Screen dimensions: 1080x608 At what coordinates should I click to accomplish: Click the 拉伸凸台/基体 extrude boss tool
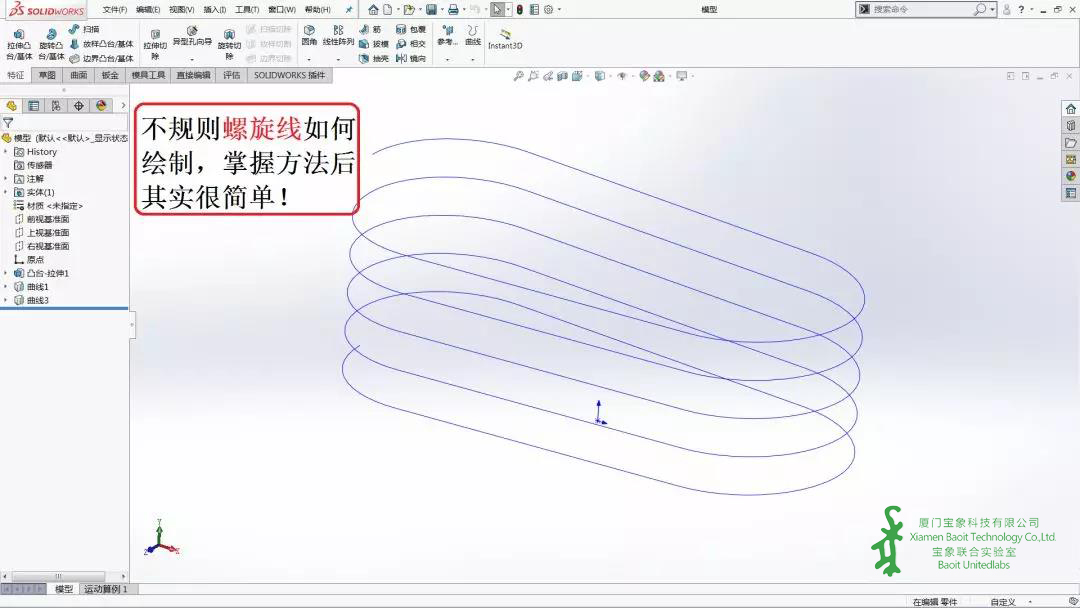point(19,43)
